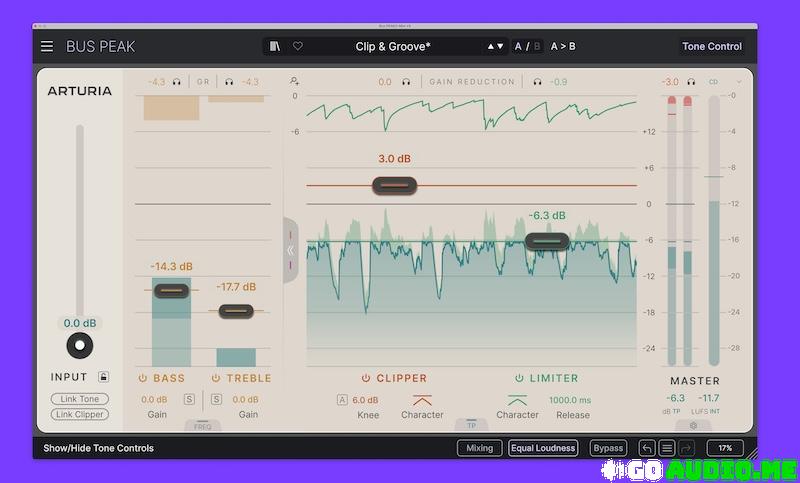Click the 17% CPU meter
Screen dimensions: 800x483
[x=725, y=448]
